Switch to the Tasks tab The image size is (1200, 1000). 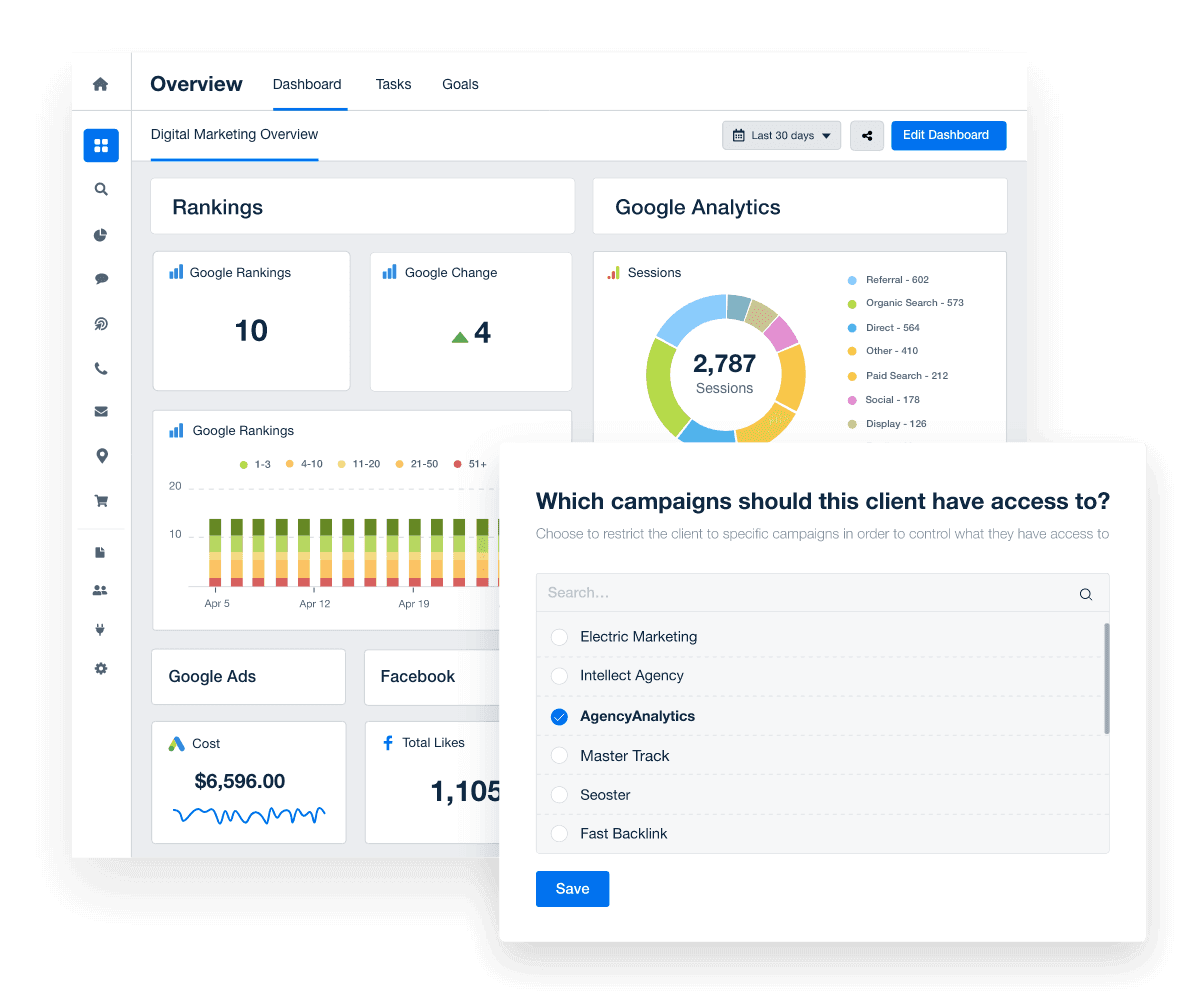(x=393, y=84)
